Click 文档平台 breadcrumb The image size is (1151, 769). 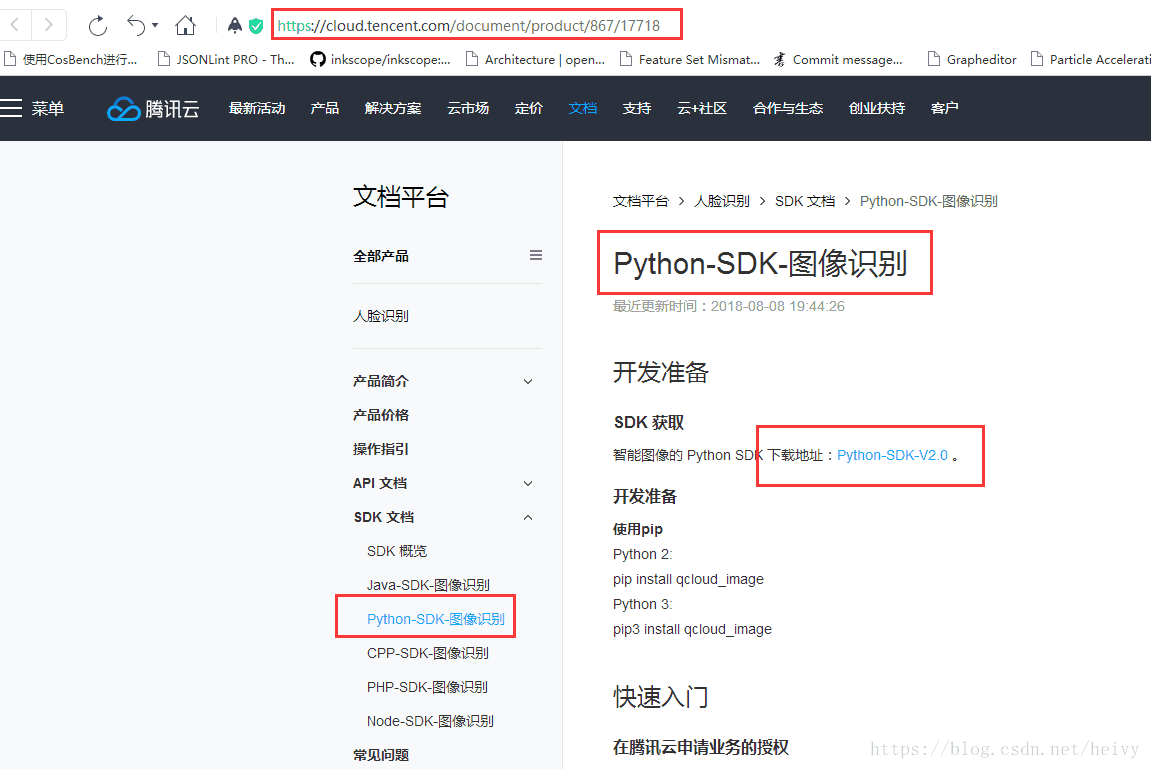[641, 201]
